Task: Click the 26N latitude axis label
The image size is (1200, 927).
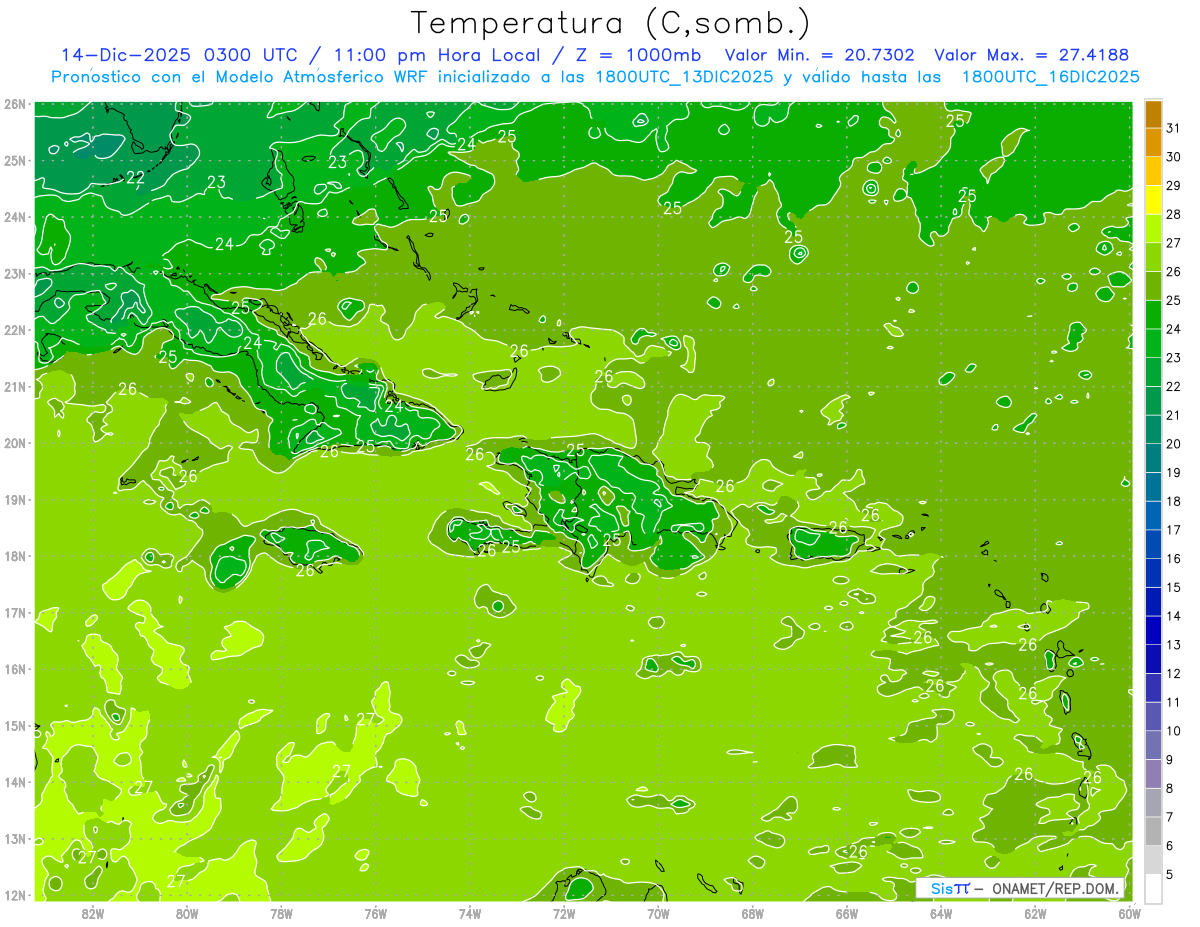Action: pyautogui.click(x=14, y=104)
